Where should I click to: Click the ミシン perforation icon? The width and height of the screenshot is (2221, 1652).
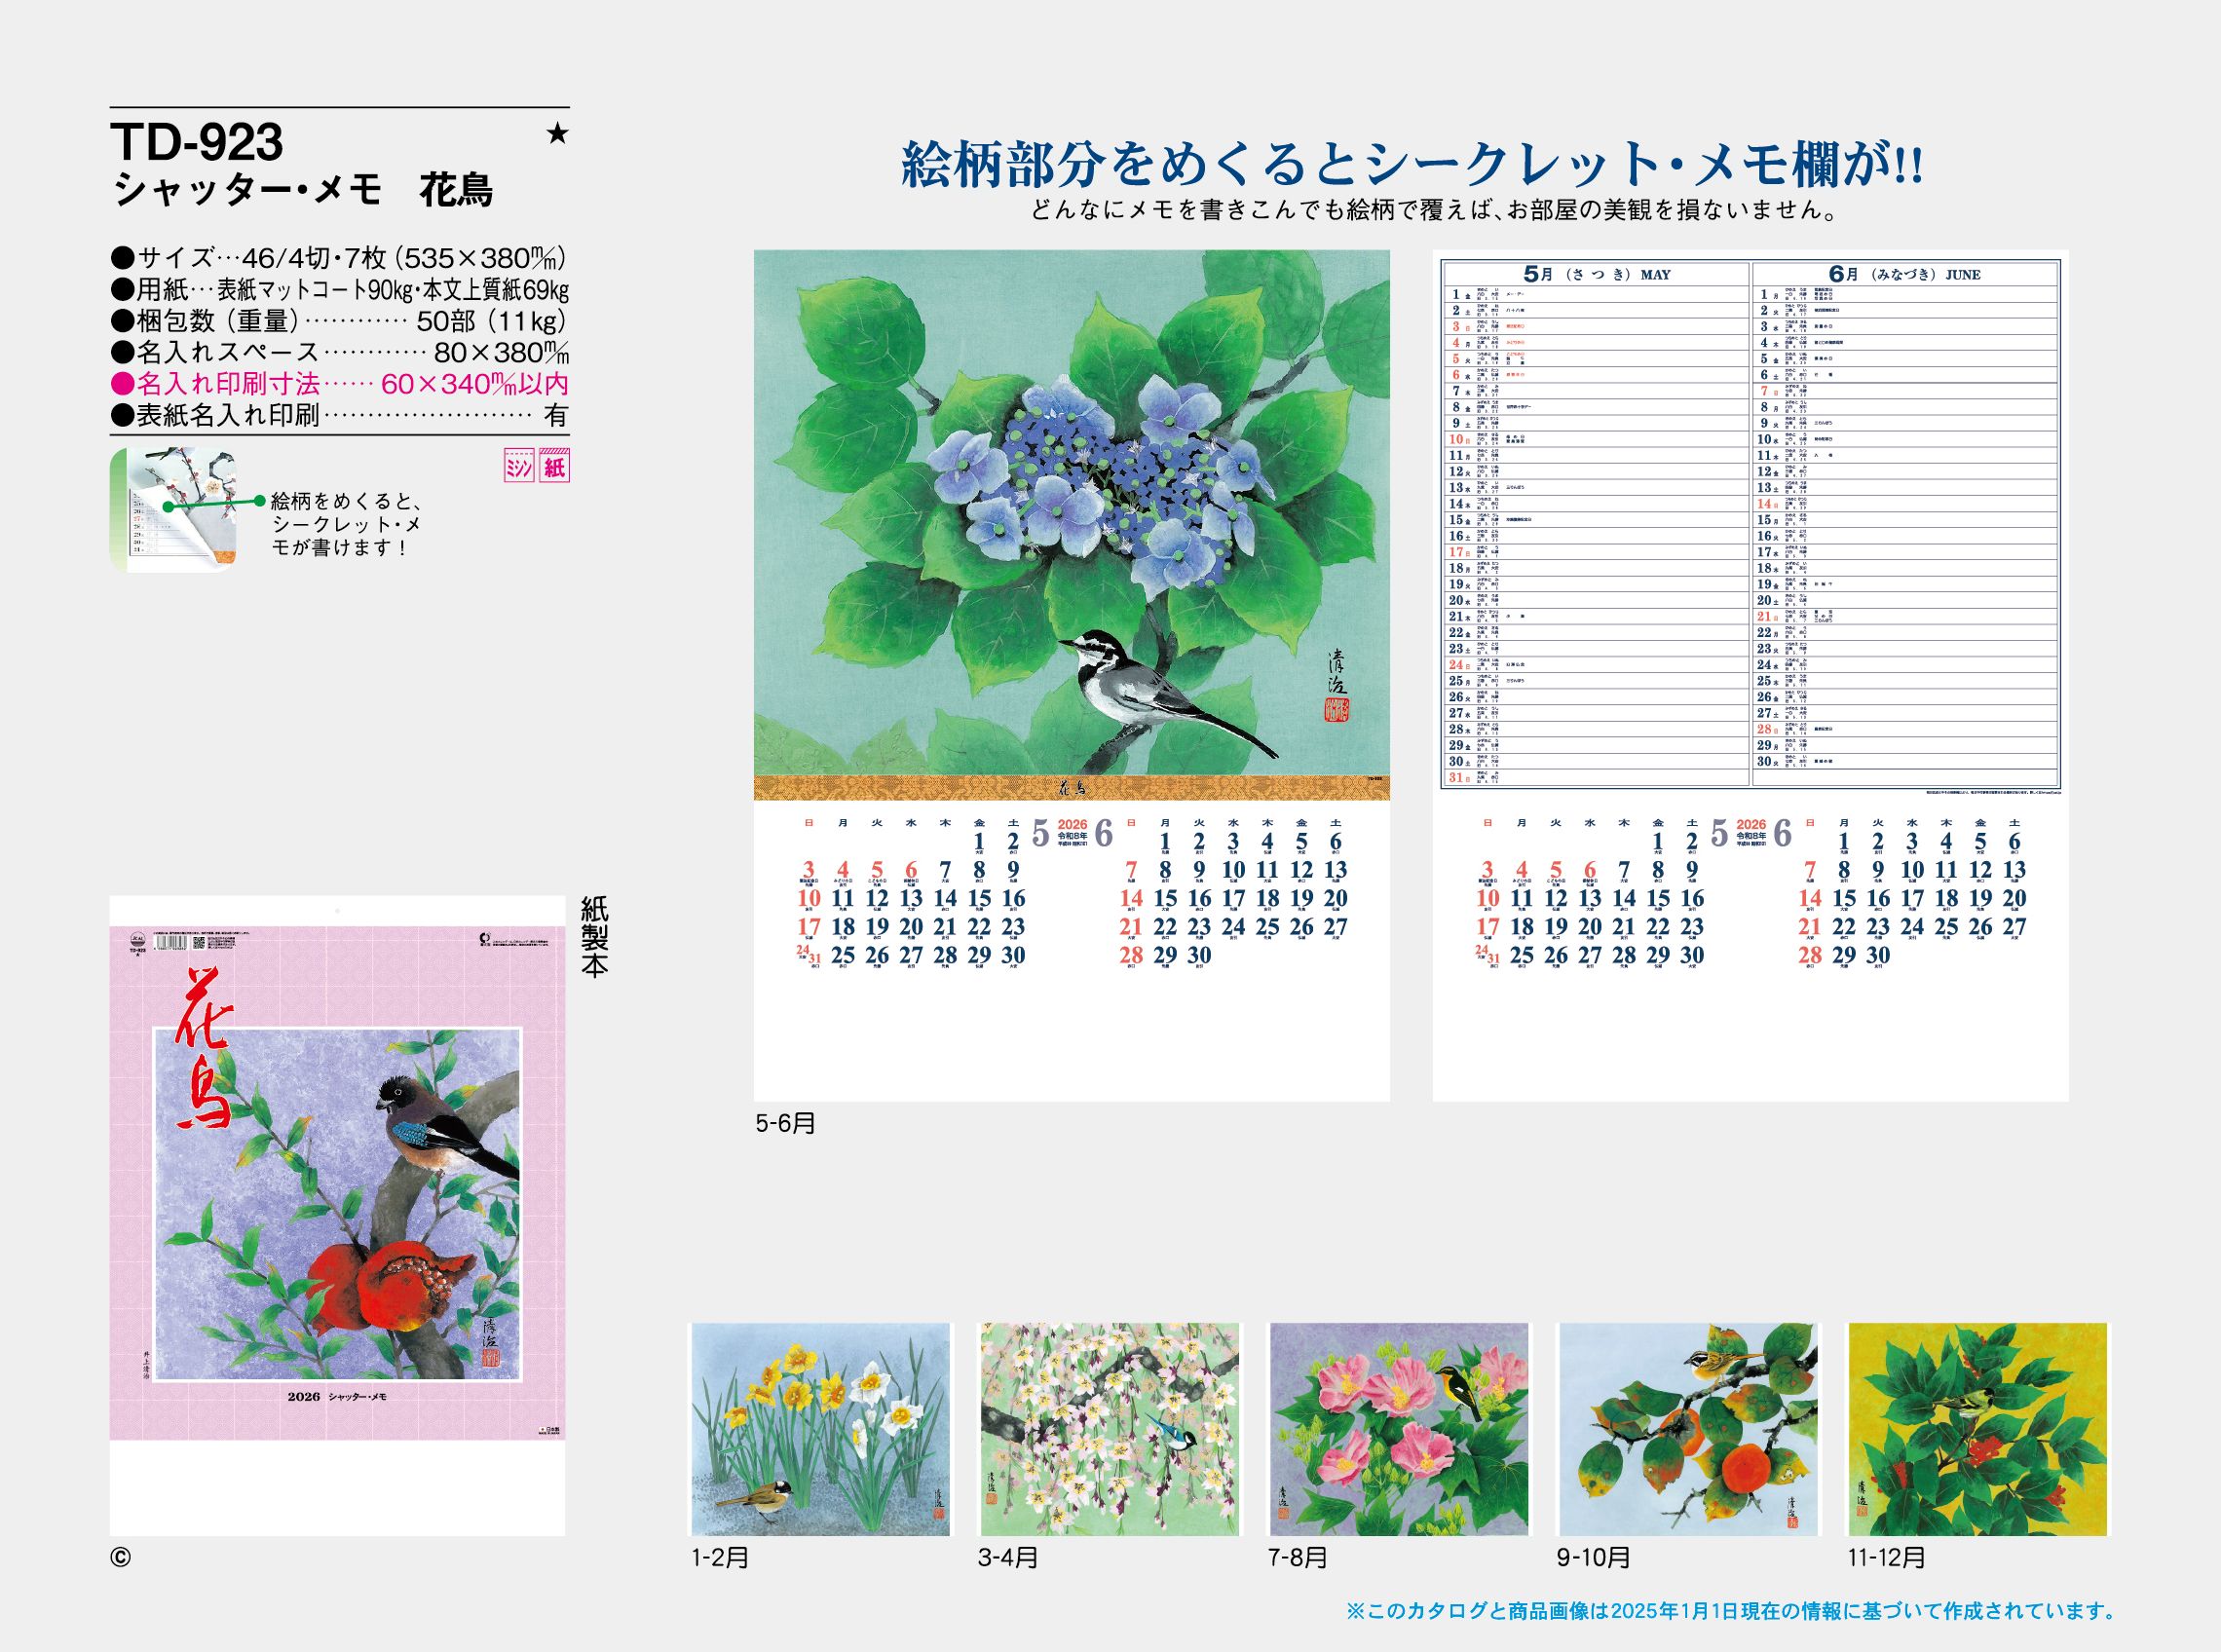click(x=518, y=467)
